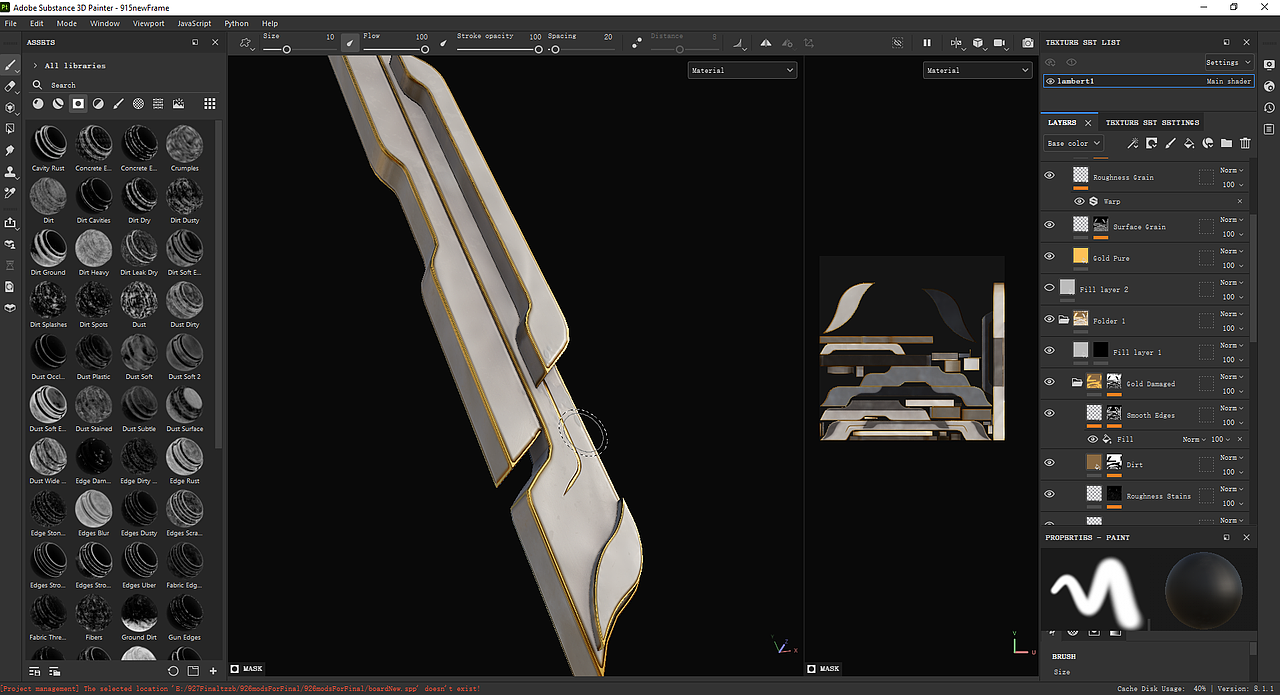Add a paint layer with brush icon

(x=1170, y=143)
